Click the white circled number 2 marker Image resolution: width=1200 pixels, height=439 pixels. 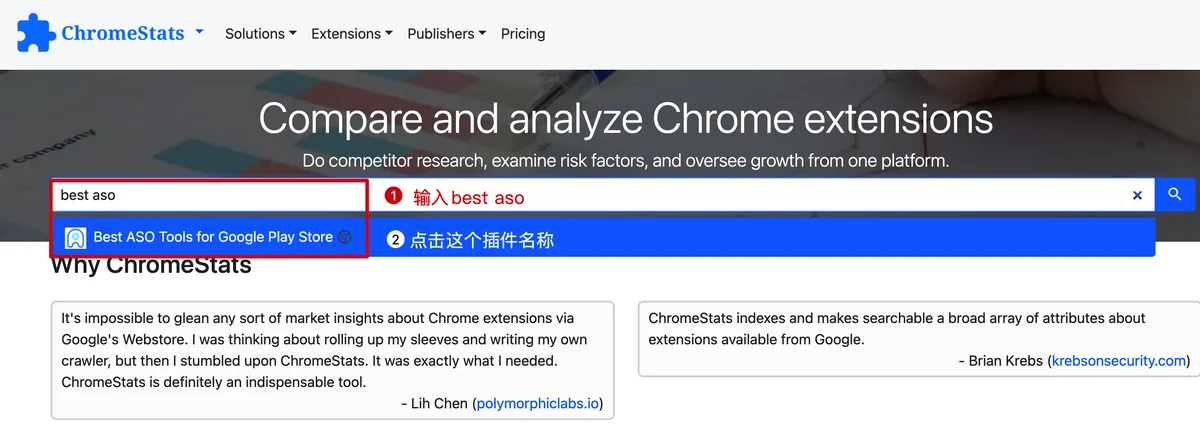pyautogui.click(x=396, y=240)
